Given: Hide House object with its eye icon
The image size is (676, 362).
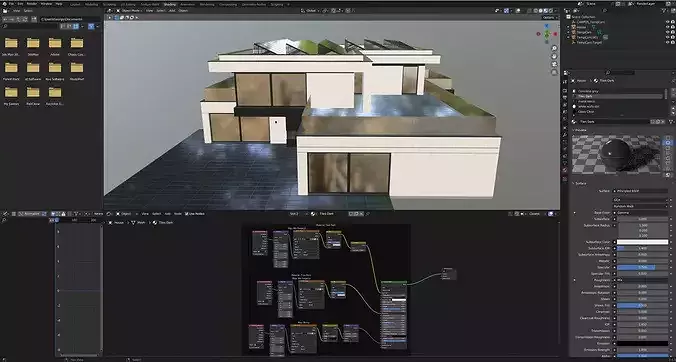Looking at the screenshot, I should pyautogui.click(x=667, y=27).
